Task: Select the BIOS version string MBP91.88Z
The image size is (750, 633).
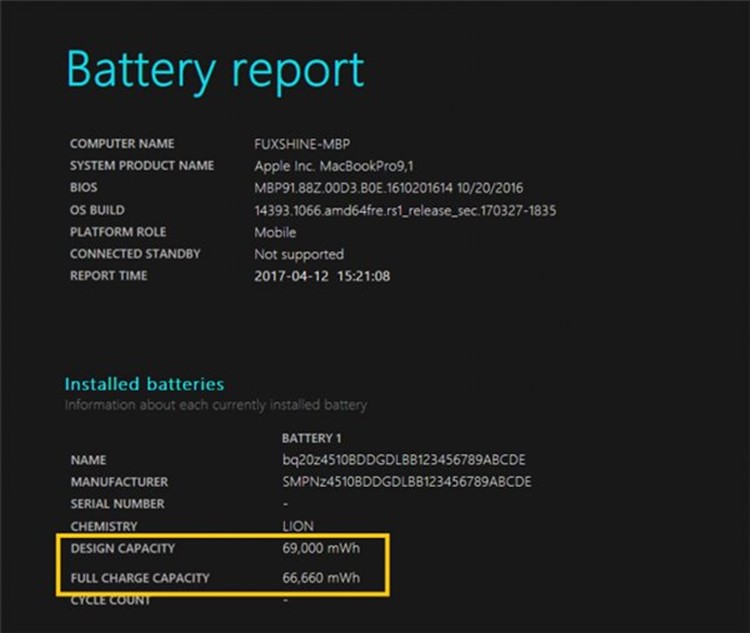Action: (x=389, y=188)
